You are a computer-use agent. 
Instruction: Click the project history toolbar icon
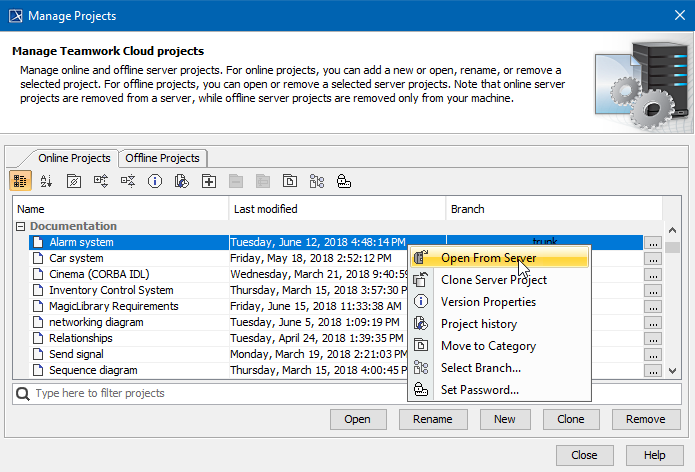click(182, 181)
